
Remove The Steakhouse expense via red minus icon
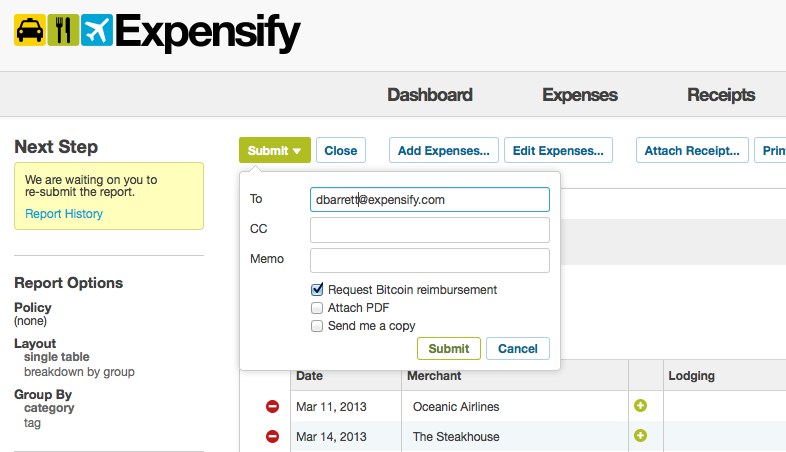[272, 436]
